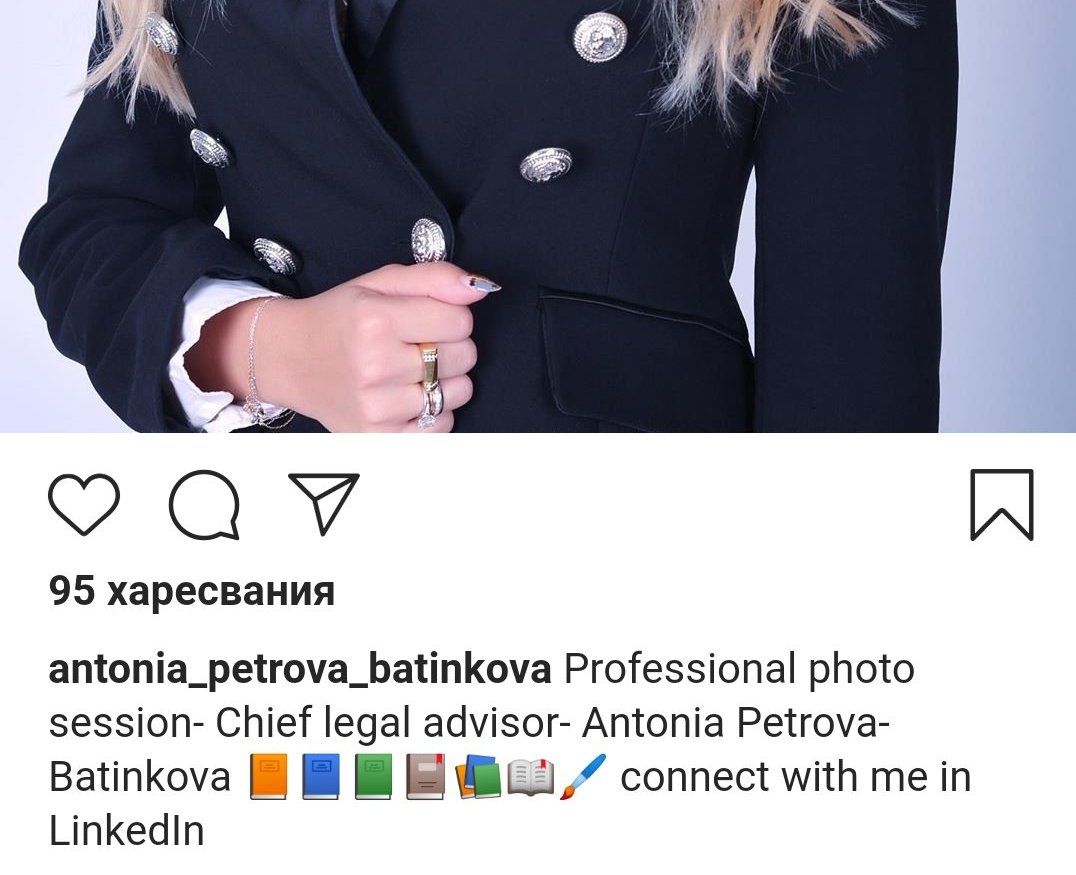The height and width of the screenshot is (875, 1076).
Task: Tap the brown notebook emoji with bookmark
Action: click(x=425, y=777)
